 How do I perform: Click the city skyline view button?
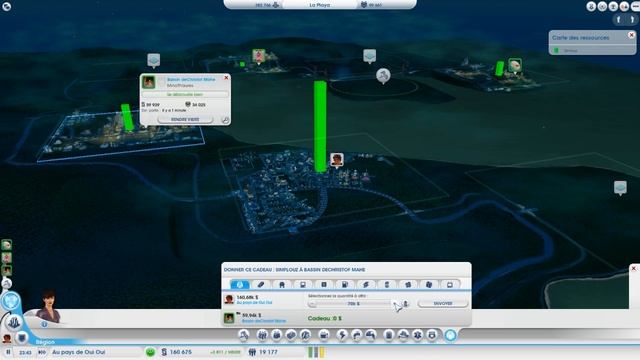[13, 323]
